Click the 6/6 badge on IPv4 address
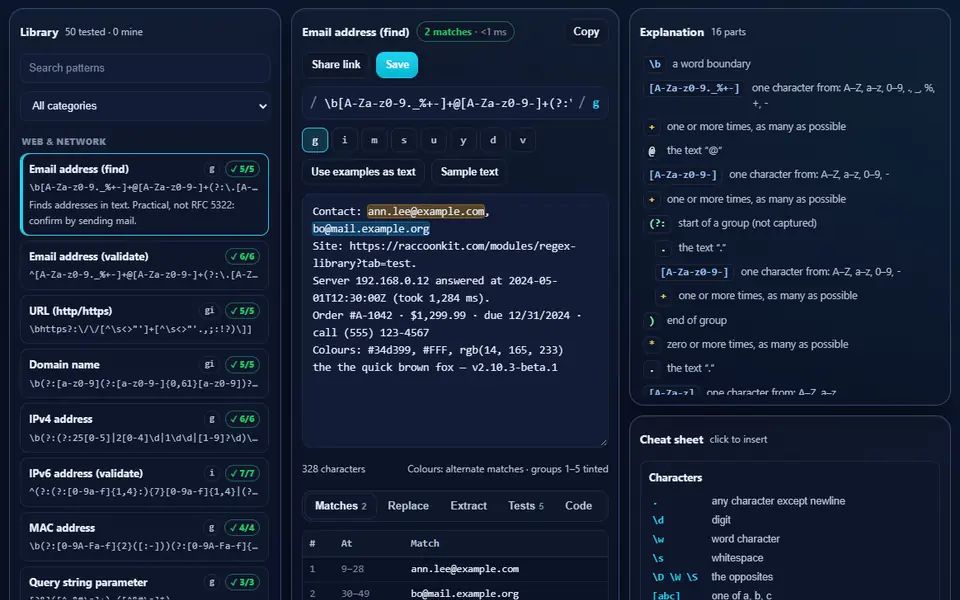Screen dimensions: 960x600 click(242, 419)
